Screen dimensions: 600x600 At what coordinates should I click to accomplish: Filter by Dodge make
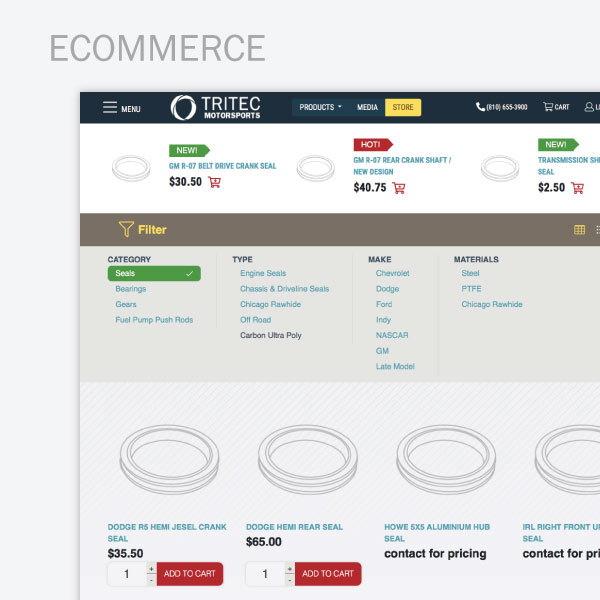click(x=387, y=289)
